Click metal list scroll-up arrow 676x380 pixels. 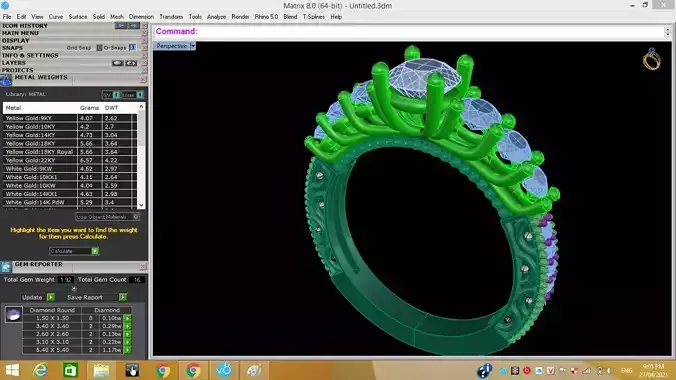click(141, 107)
